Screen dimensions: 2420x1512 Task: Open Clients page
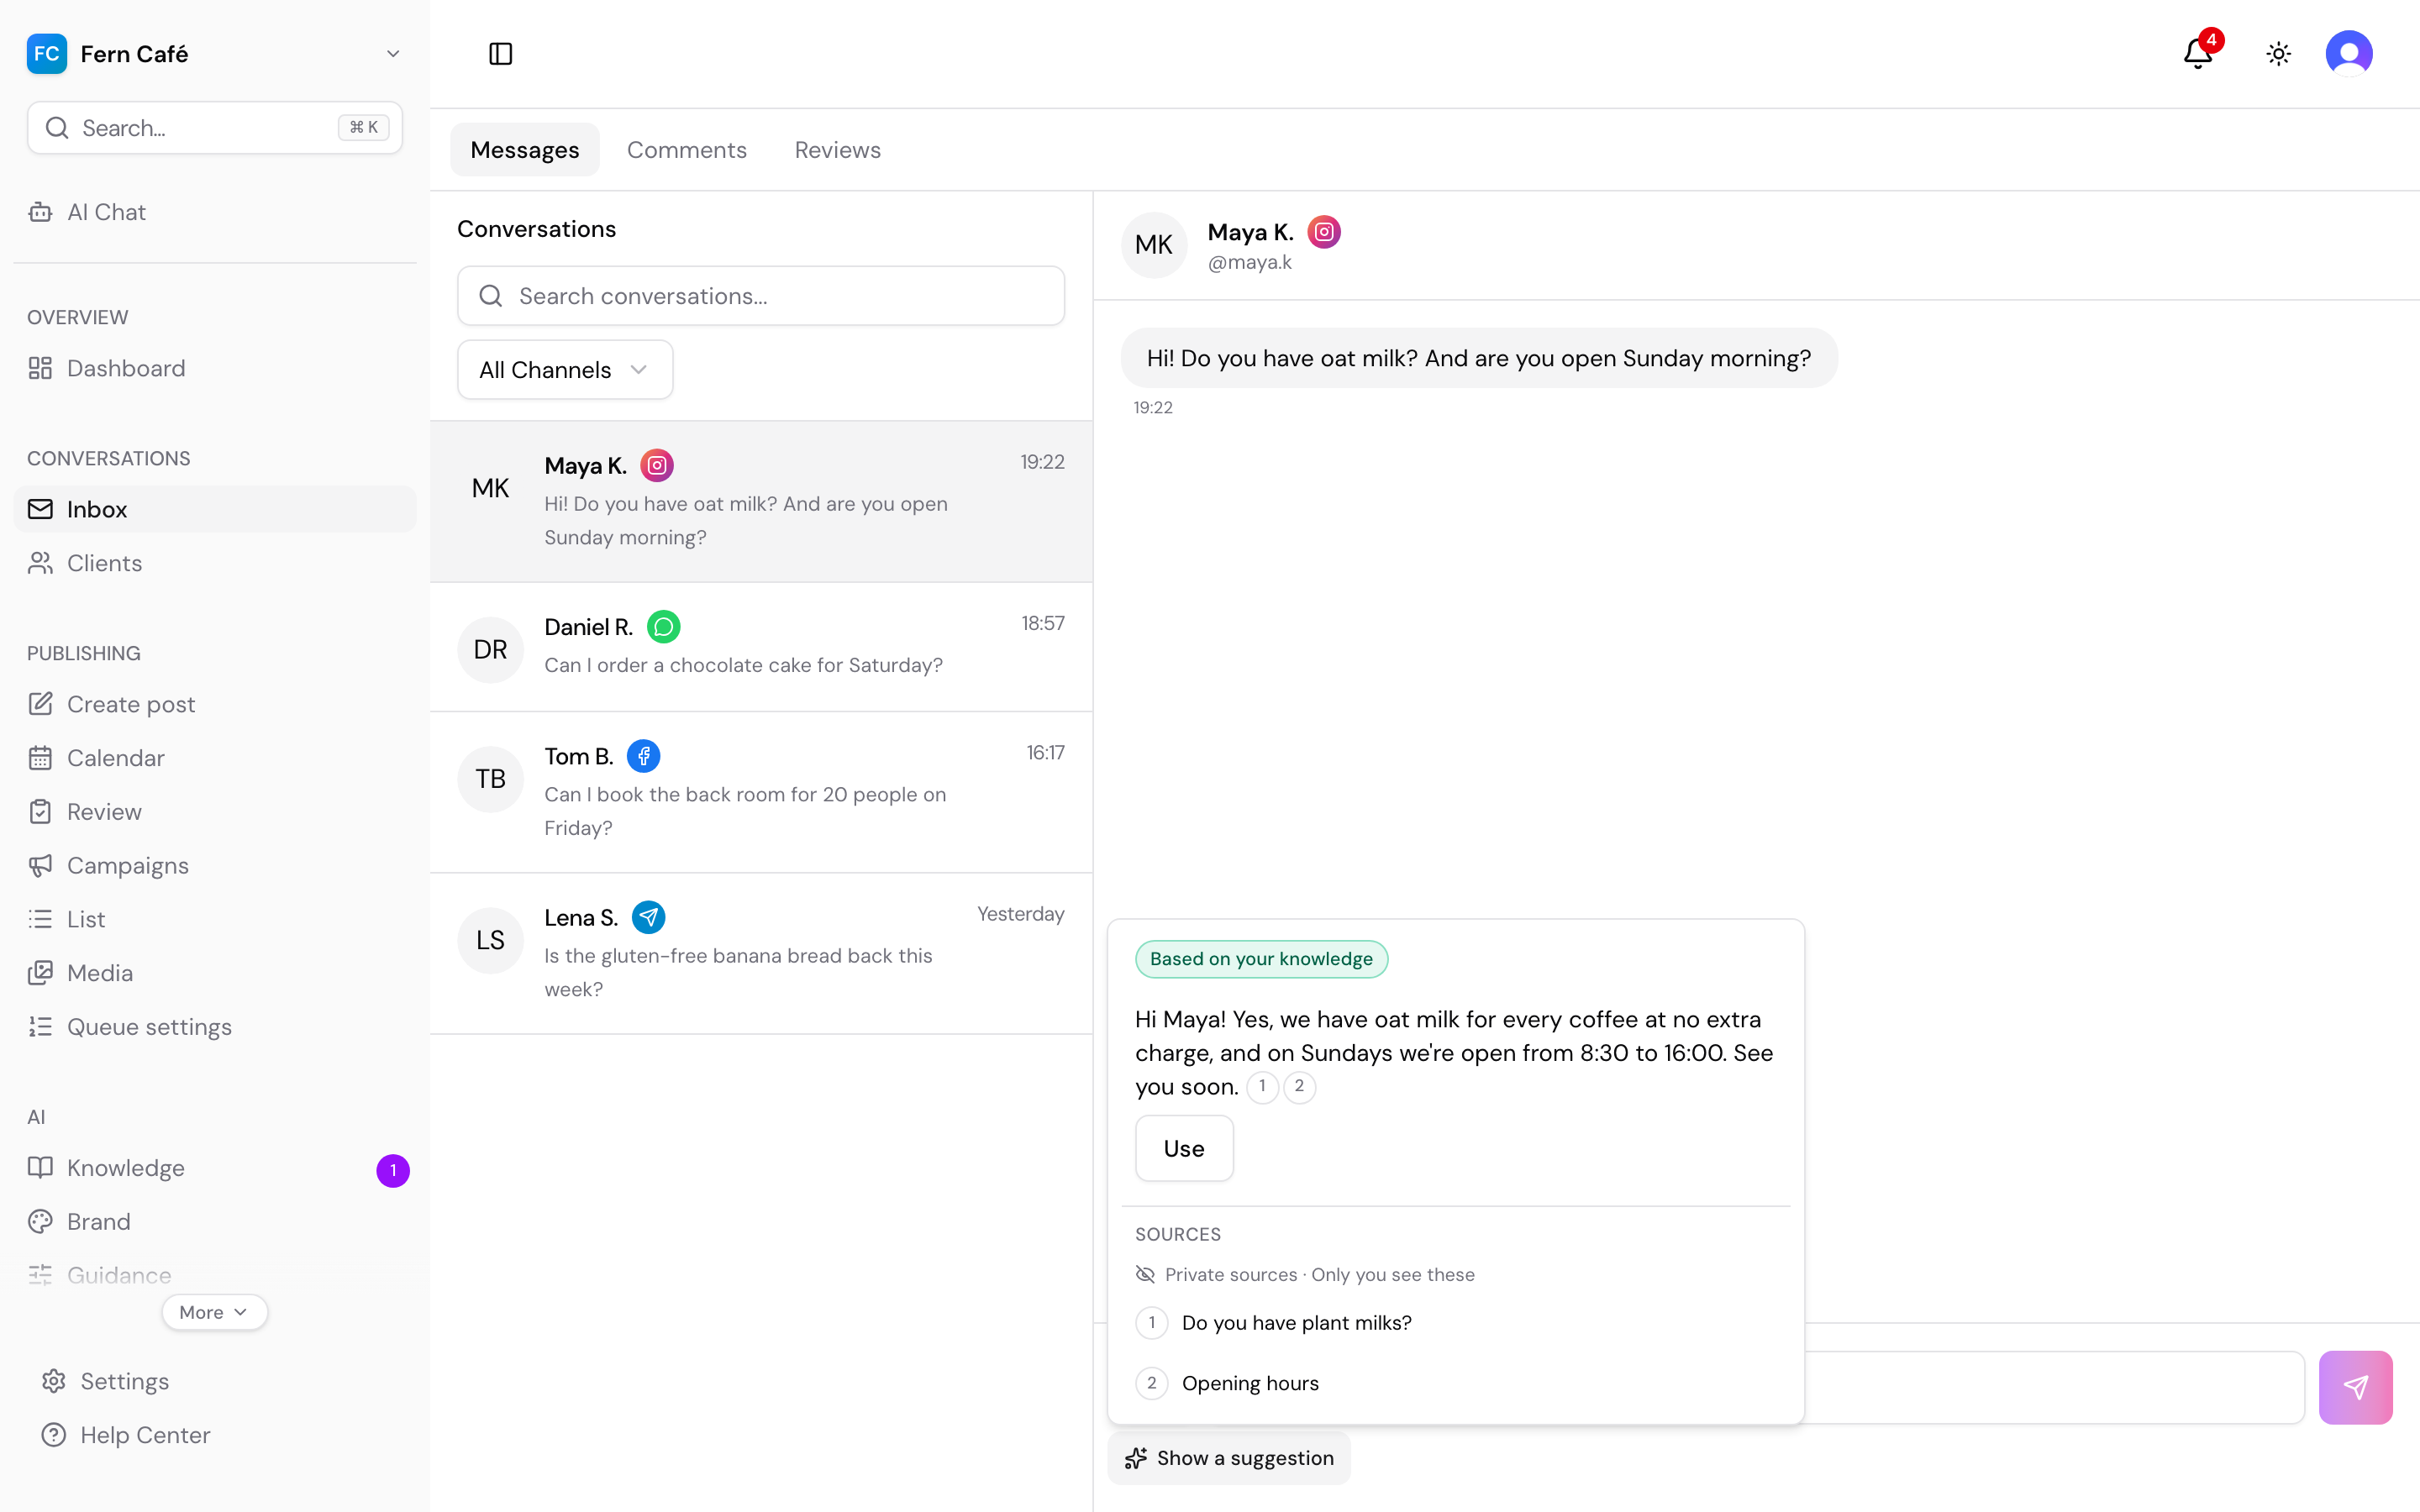tap(214, 563)
